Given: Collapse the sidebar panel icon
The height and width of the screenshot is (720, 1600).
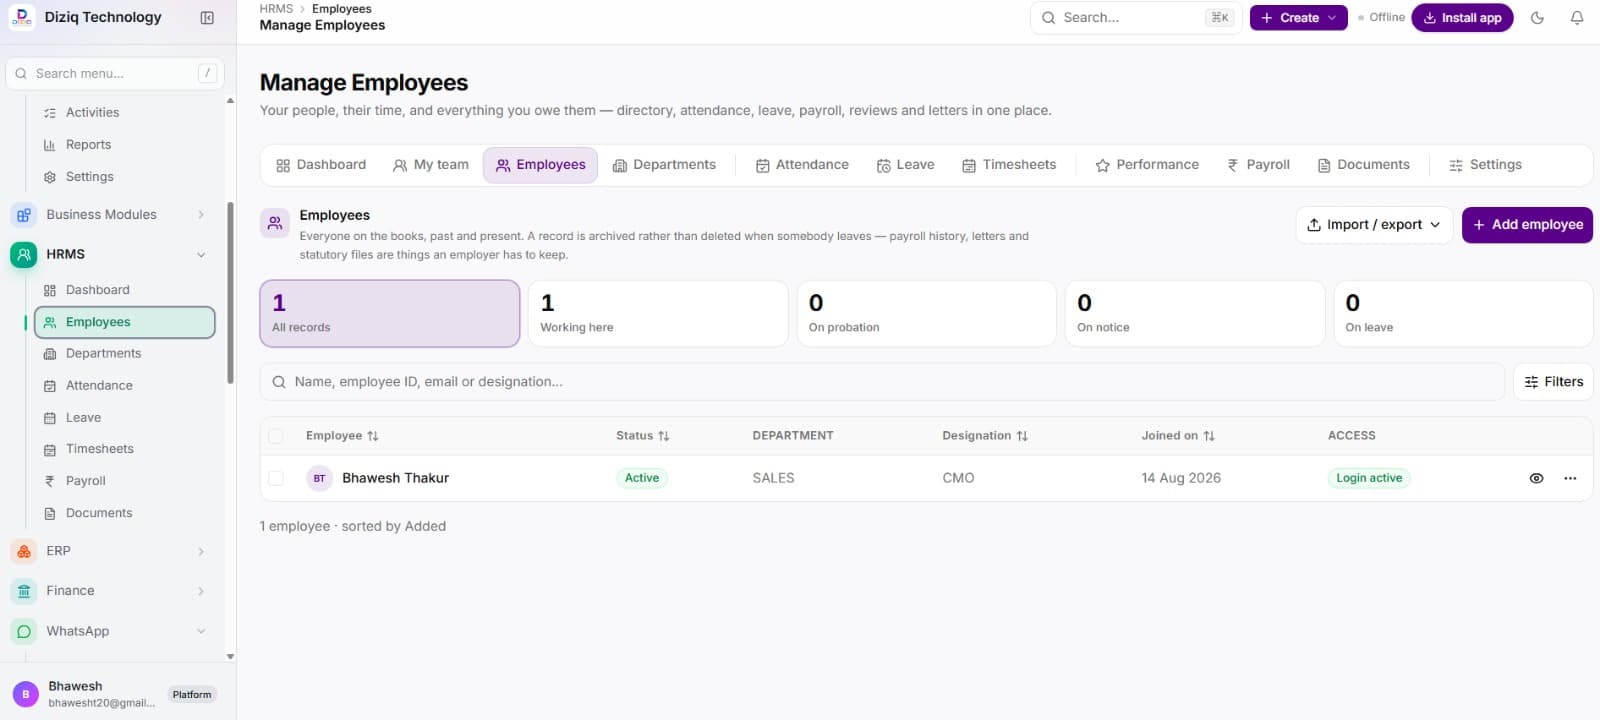Looking at the screenshot, I should 207,18.
